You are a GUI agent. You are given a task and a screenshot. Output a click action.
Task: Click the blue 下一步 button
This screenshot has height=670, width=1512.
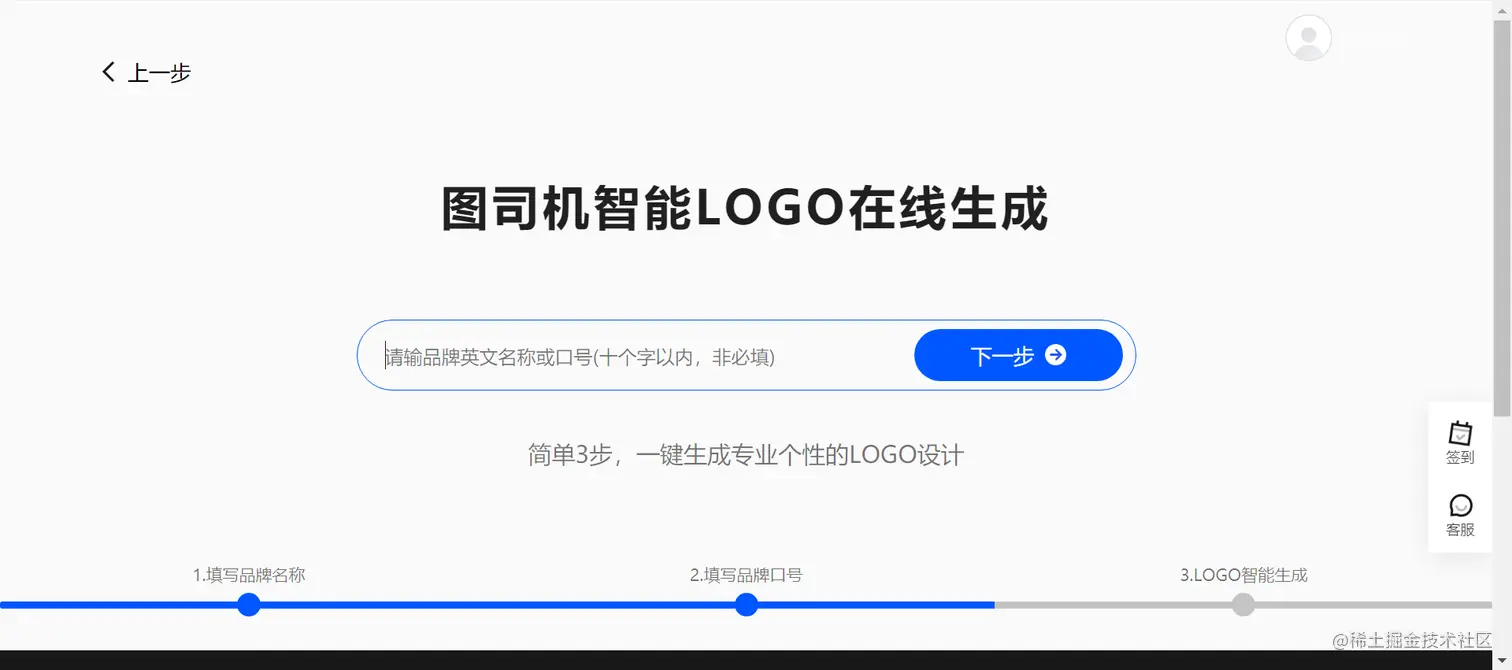1018,355
